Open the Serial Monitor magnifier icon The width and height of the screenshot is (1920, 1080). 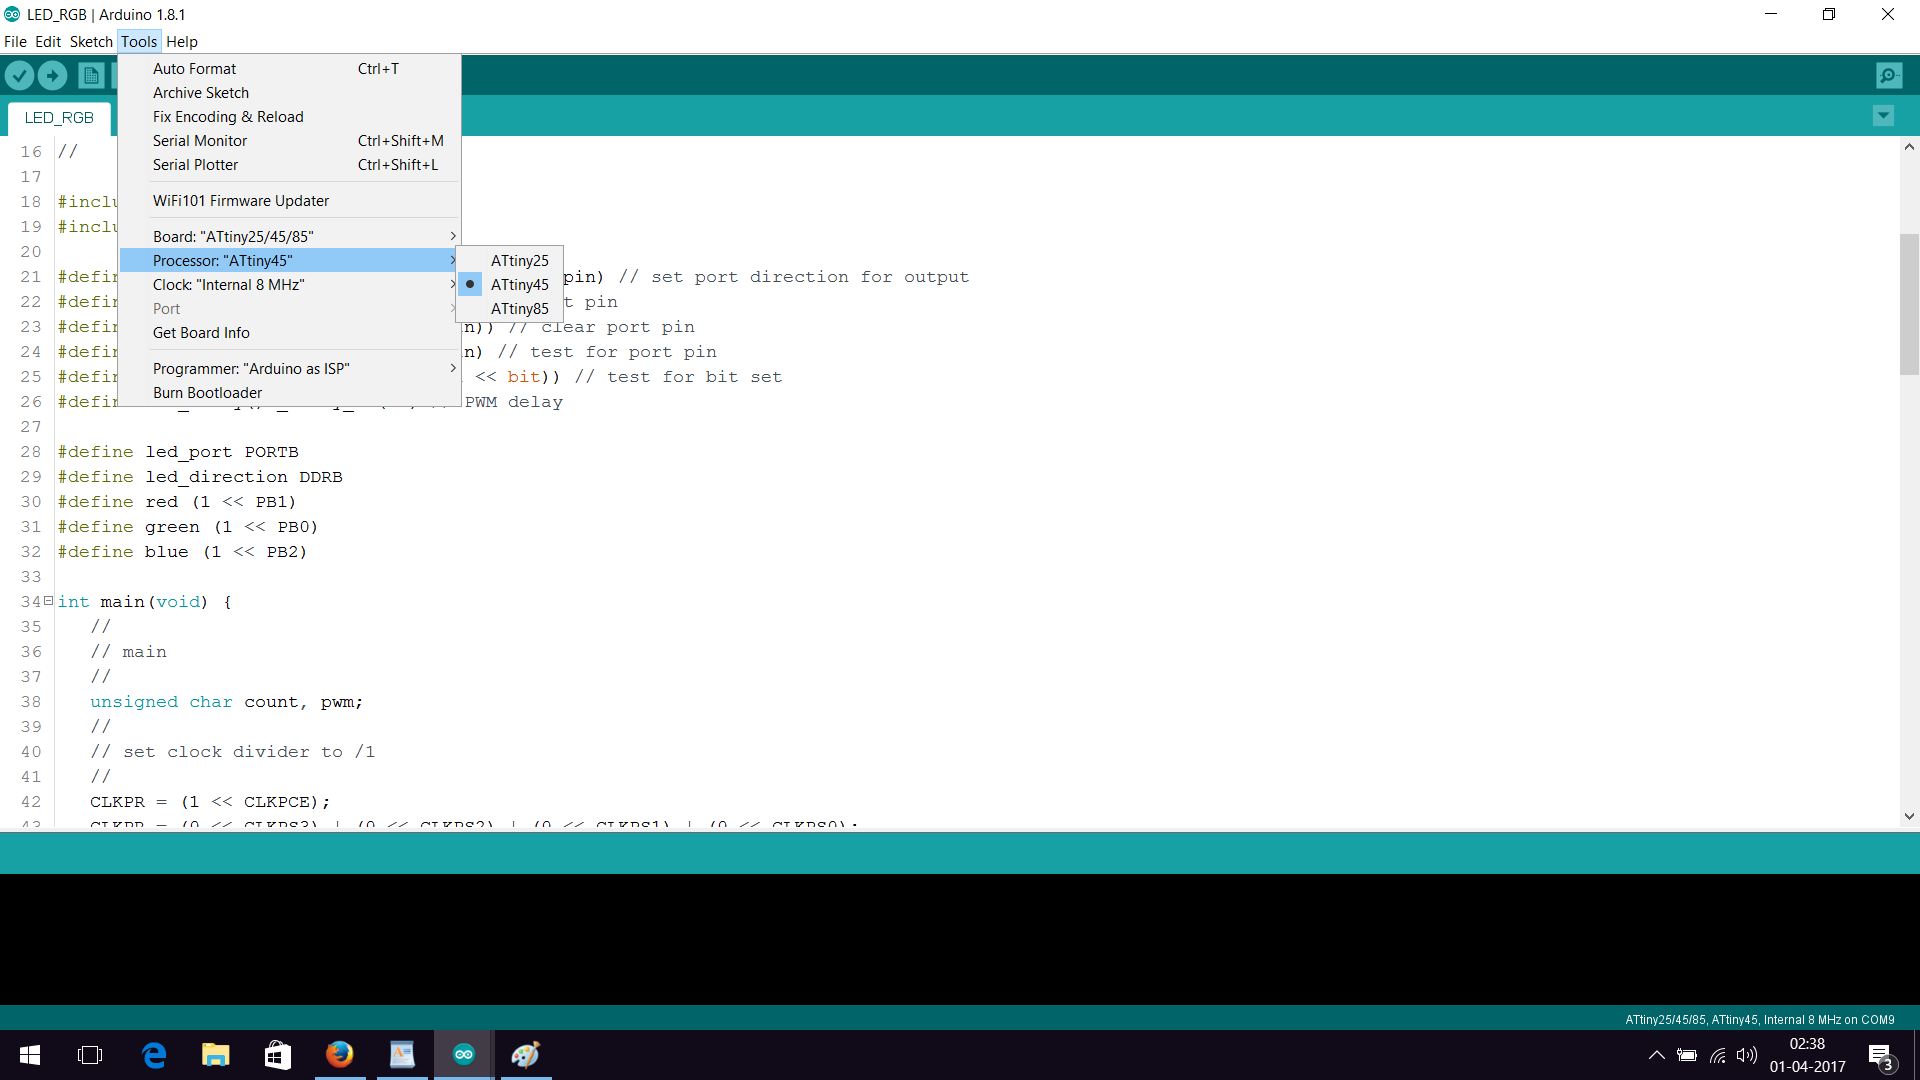(x=1889, y=75)
